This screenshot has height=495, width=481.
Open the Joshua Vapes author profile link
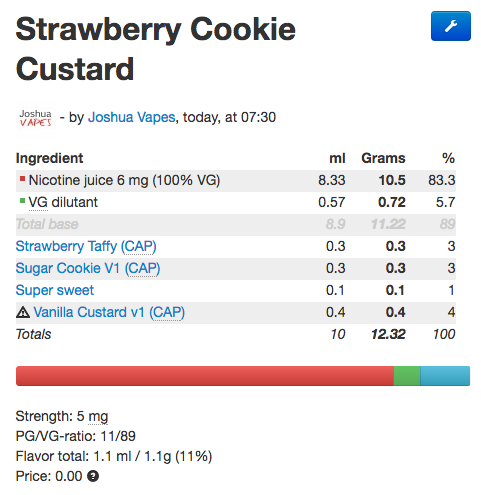(x=131, y=117)
